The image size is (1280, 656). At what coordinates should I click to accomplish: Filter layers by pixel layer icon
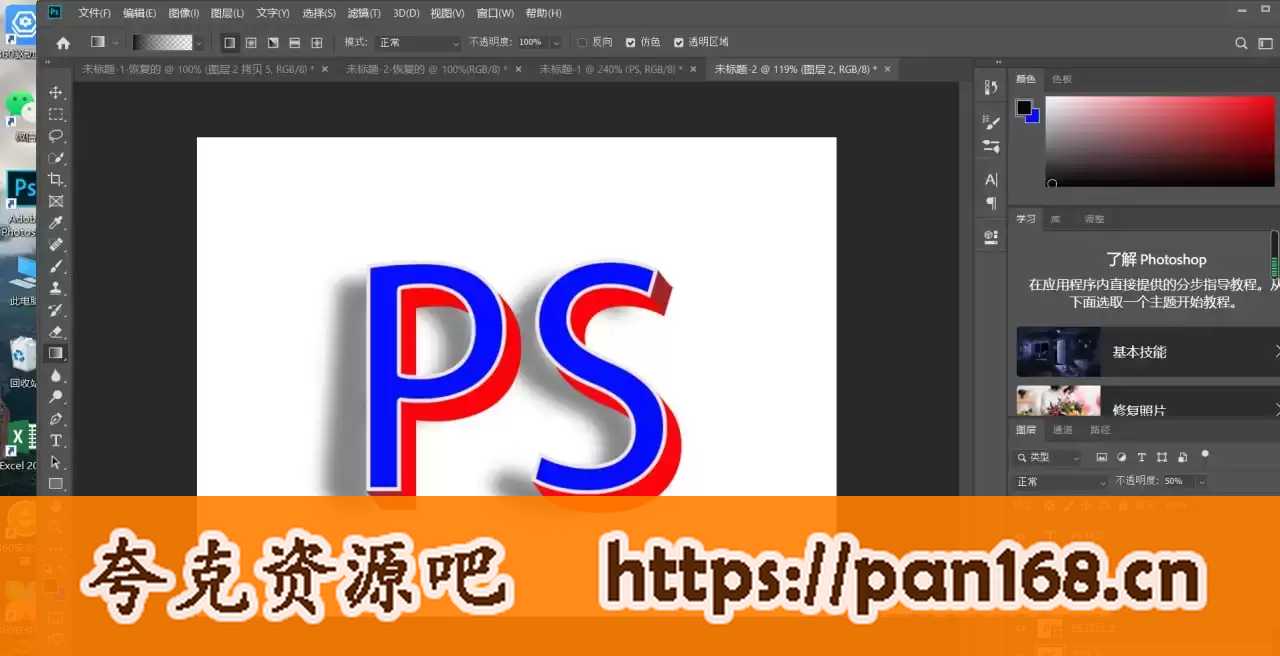coord(1102,457)
